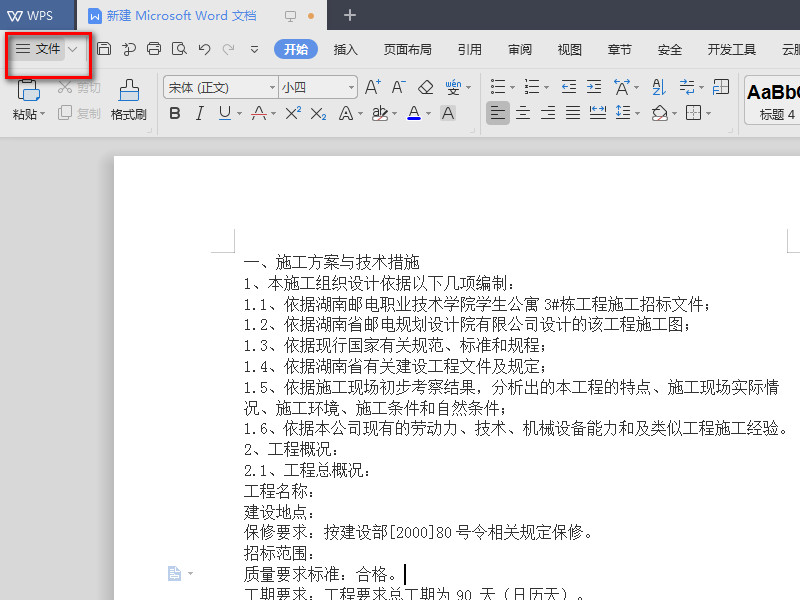Screen dimensions: 800x600
Task: Open the print preview
Action: pyautogui.click(x=179, y=47)
